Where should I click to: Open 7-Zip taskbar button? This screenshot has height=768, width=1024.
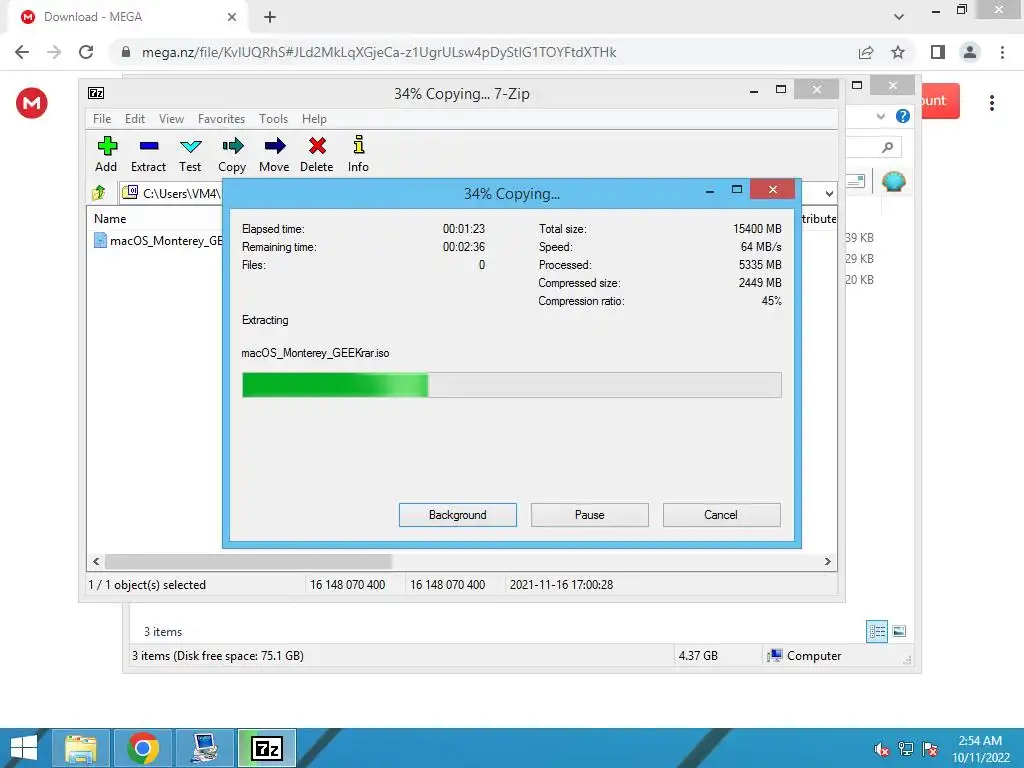(x=267, y=748)
